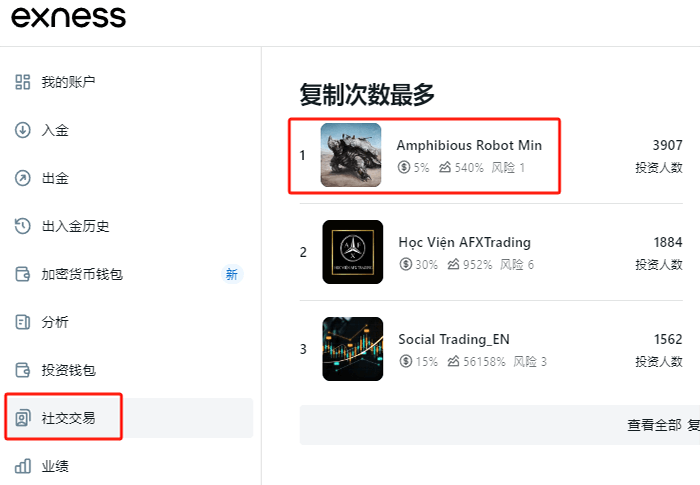Open Học Viện AFXTrading strategy
This screenshot has height=485, width=700.
point(464,242)
